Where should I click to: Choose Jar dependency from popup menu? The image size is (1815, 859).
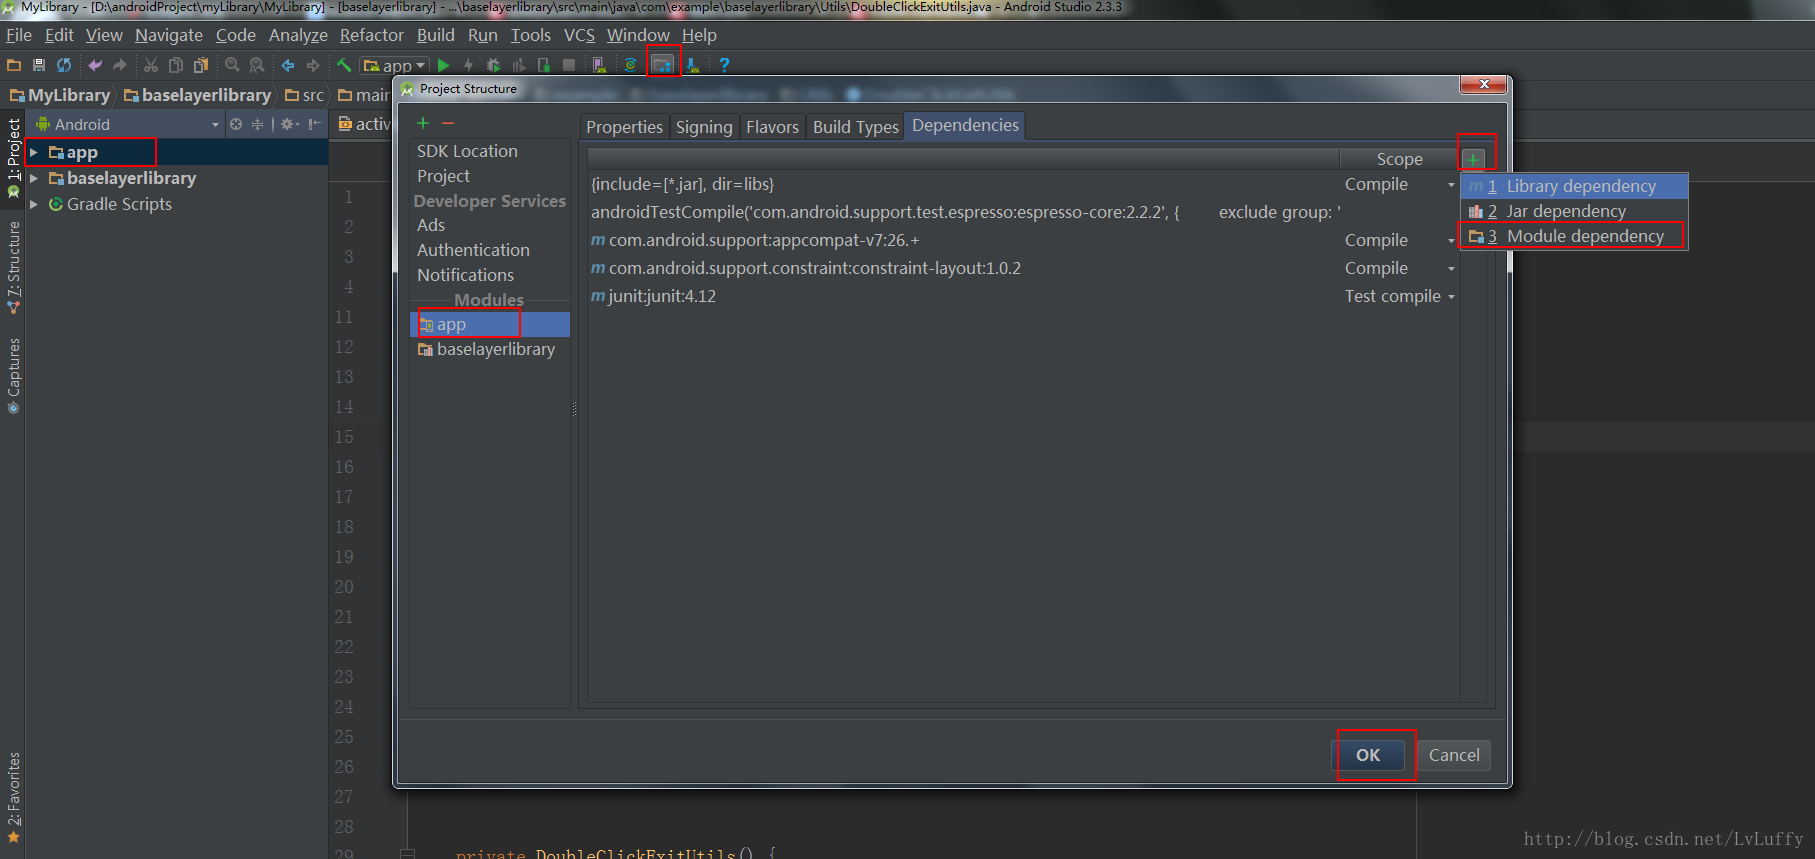(1574, 211)
